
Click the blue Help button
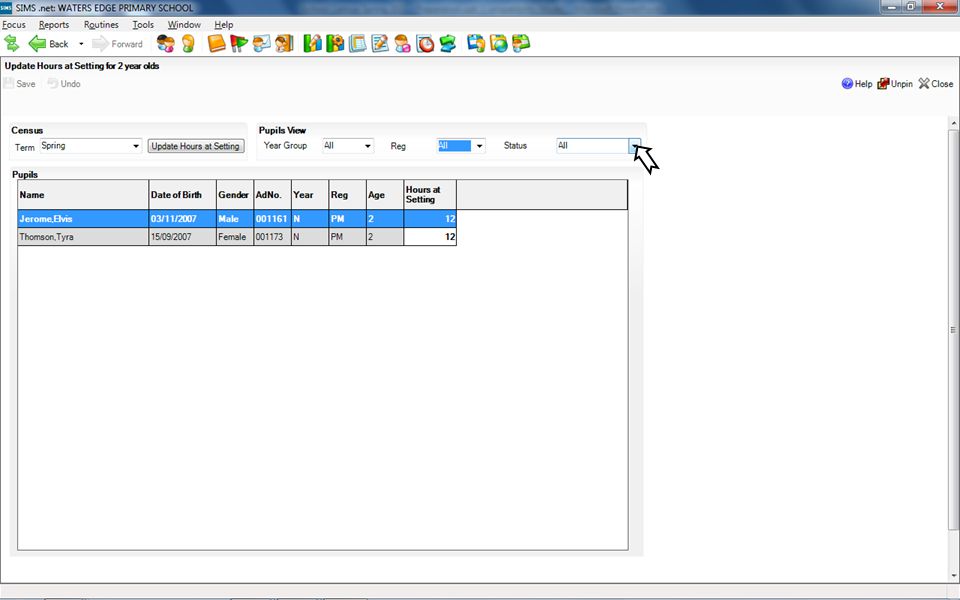click(x=857, y=84)
